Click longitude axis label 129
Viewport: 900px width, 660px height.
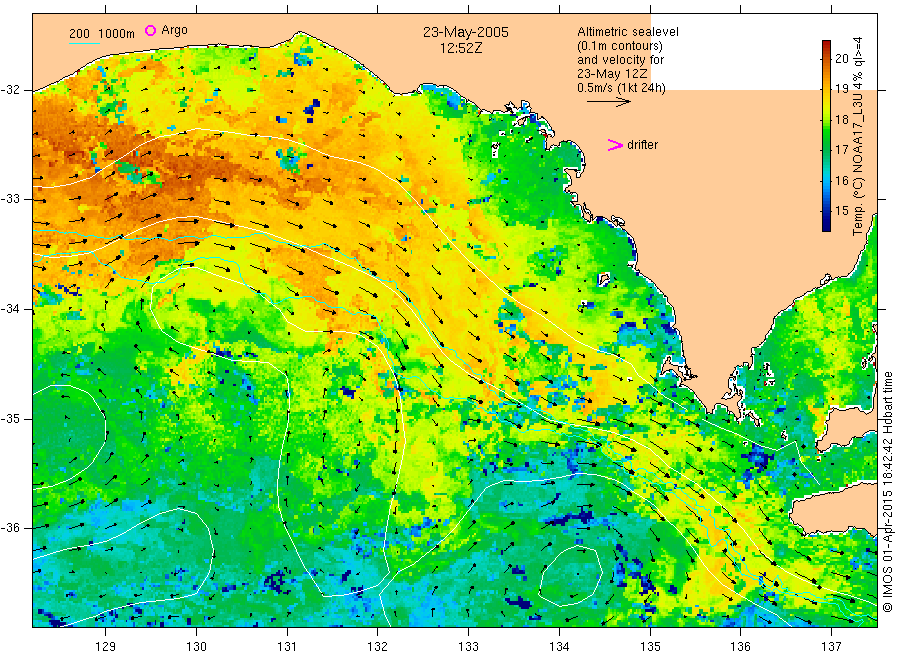click(106, 647)
